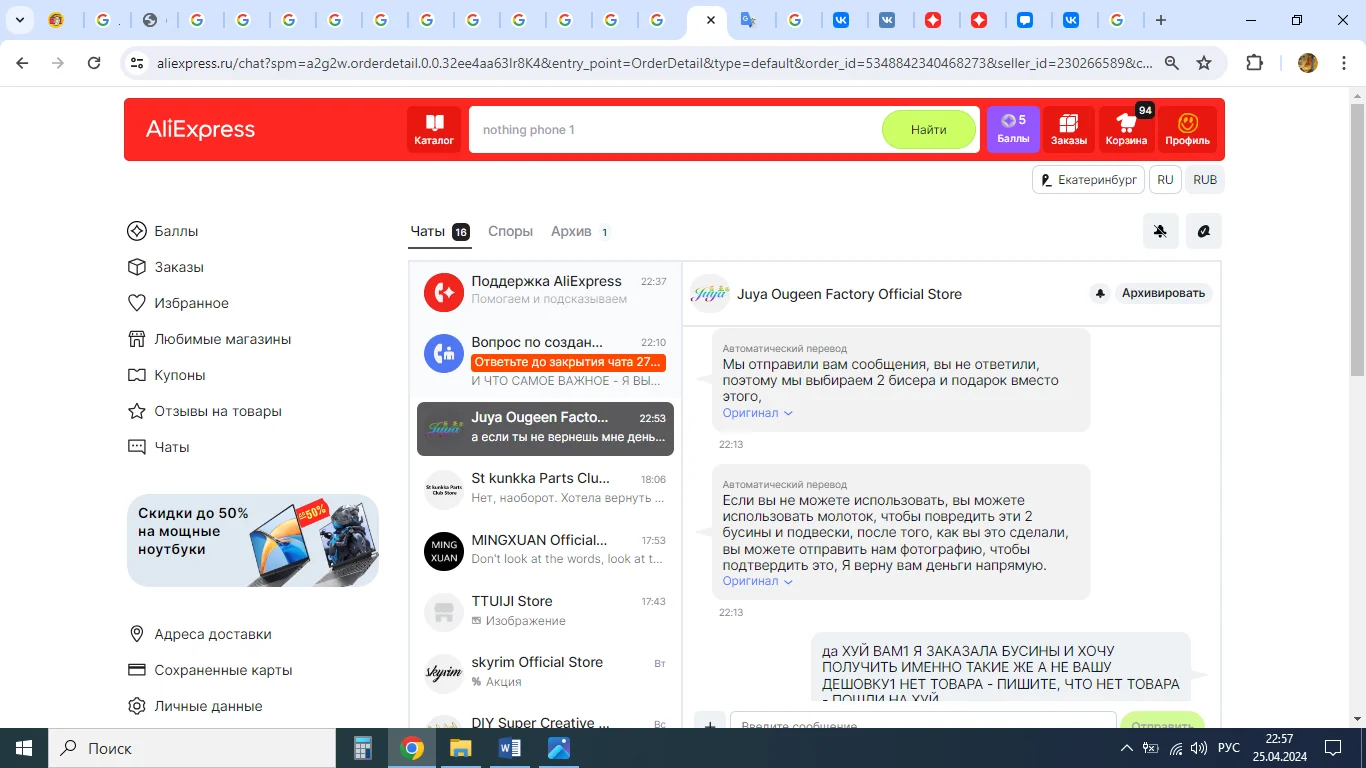1366x768 pixels.
Task: Expand Оригинал under the 2 бисера message
Action: coord(757,413)
